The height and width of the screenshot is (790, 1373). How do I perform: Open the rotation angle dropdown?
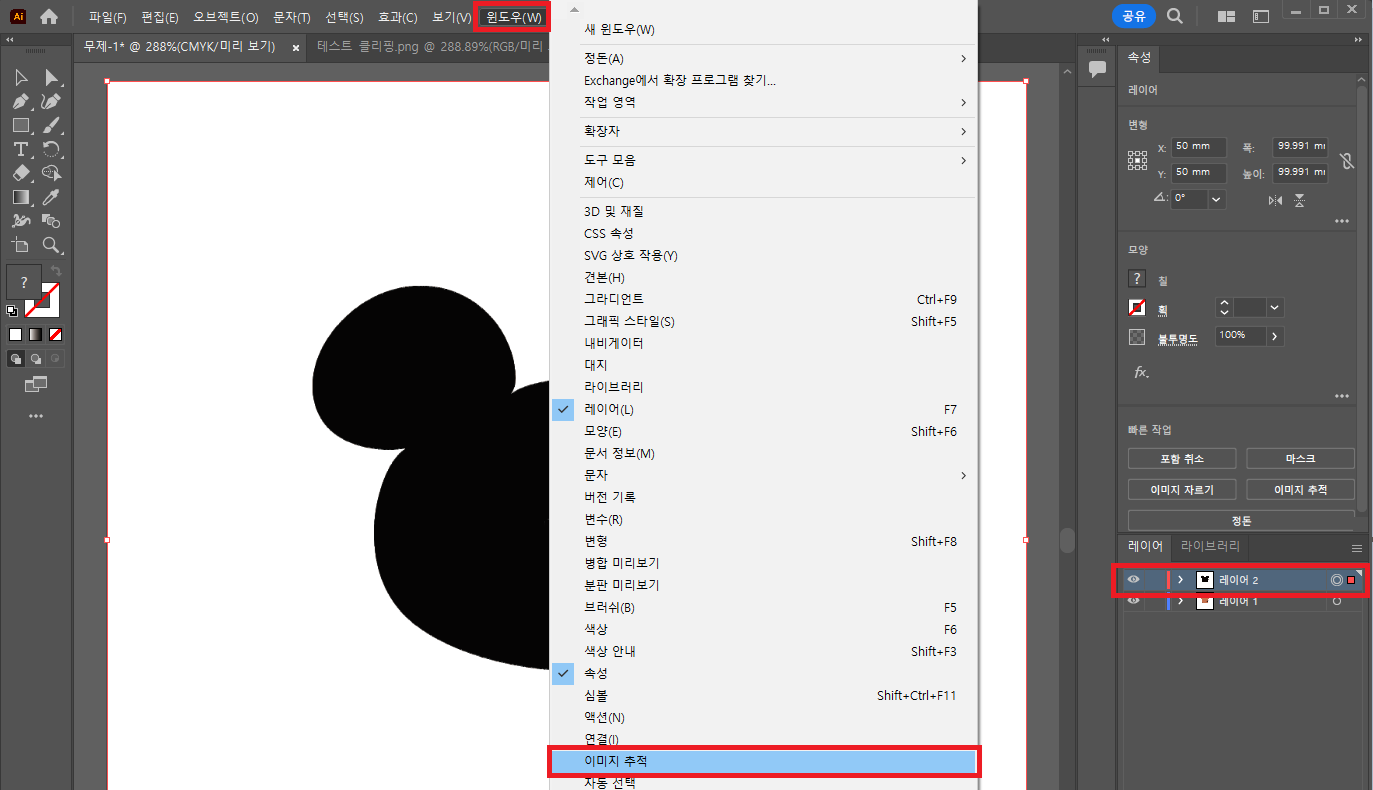click(x=1216, y=199)
